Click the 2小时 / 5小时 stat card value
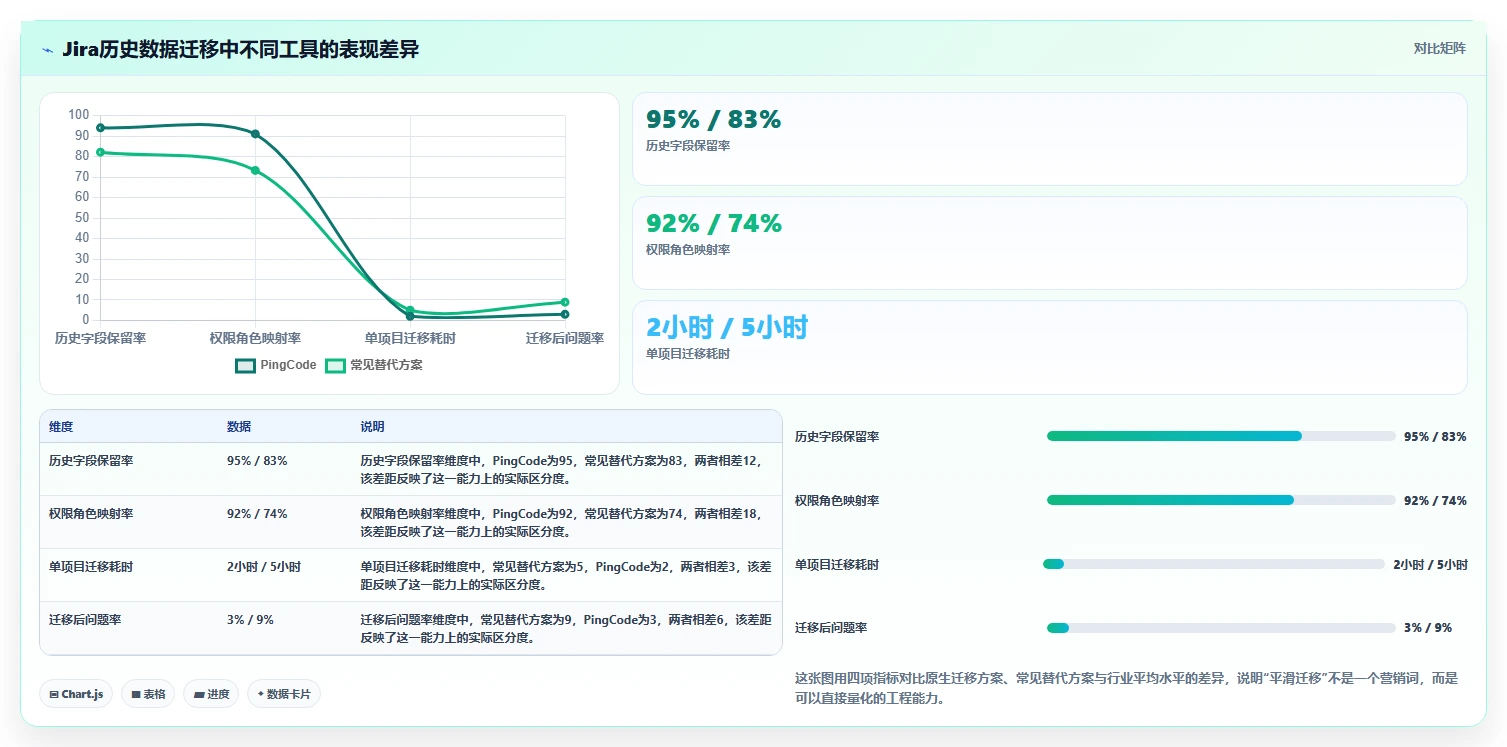1507x747 pixels. click(727, 328)
